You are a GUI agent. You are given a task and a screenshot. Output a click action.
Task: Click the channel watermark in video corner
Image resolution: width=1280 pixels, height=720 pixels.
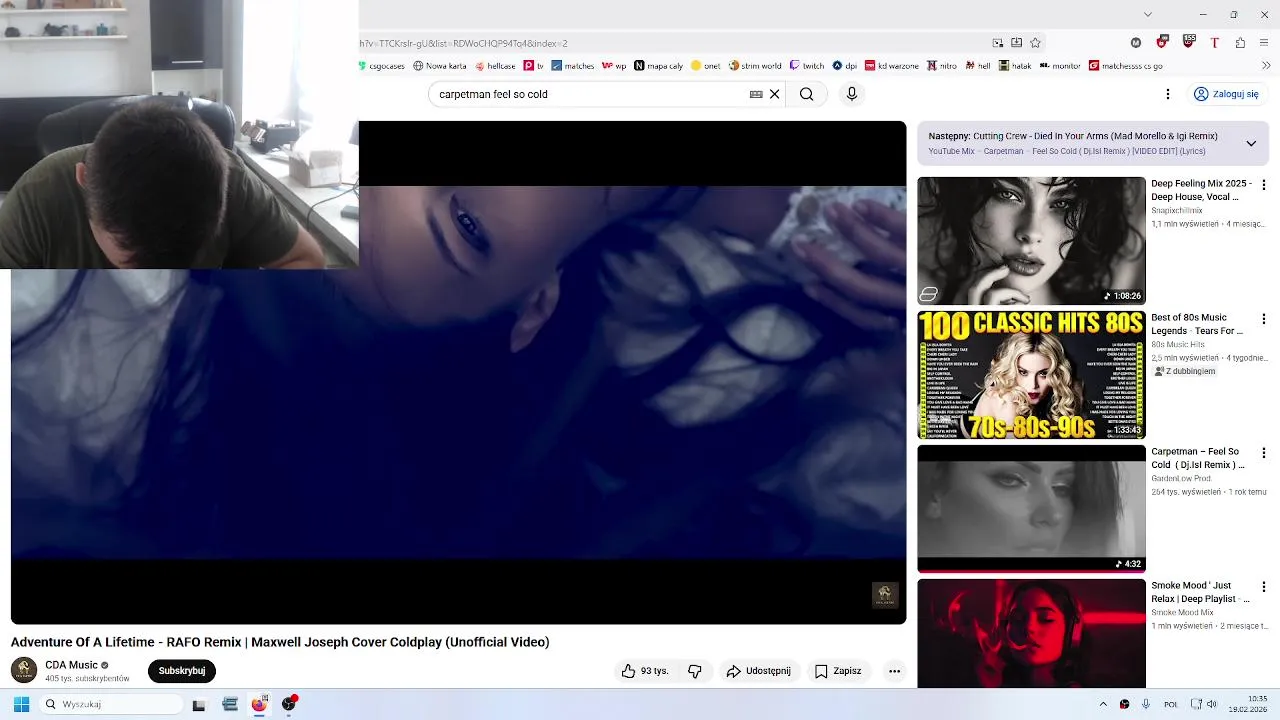point(885,595)
